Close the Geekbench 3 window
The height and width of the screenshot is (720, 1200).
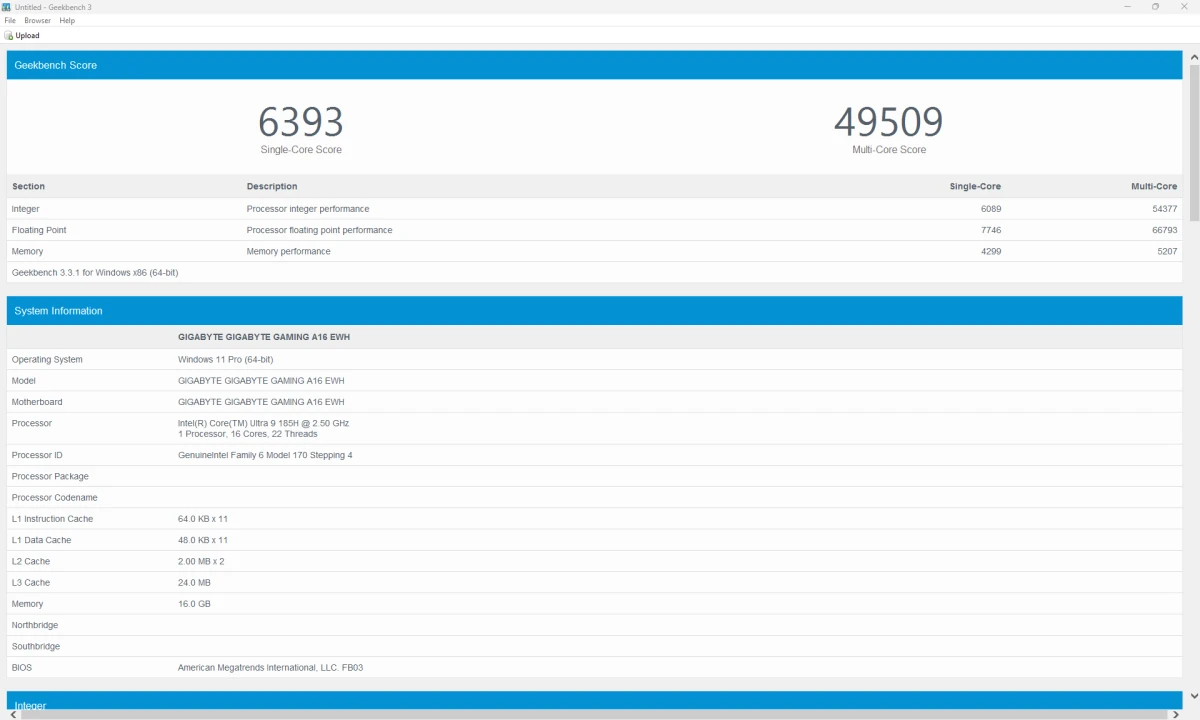pyautogui.click(x=1184, y=7)
